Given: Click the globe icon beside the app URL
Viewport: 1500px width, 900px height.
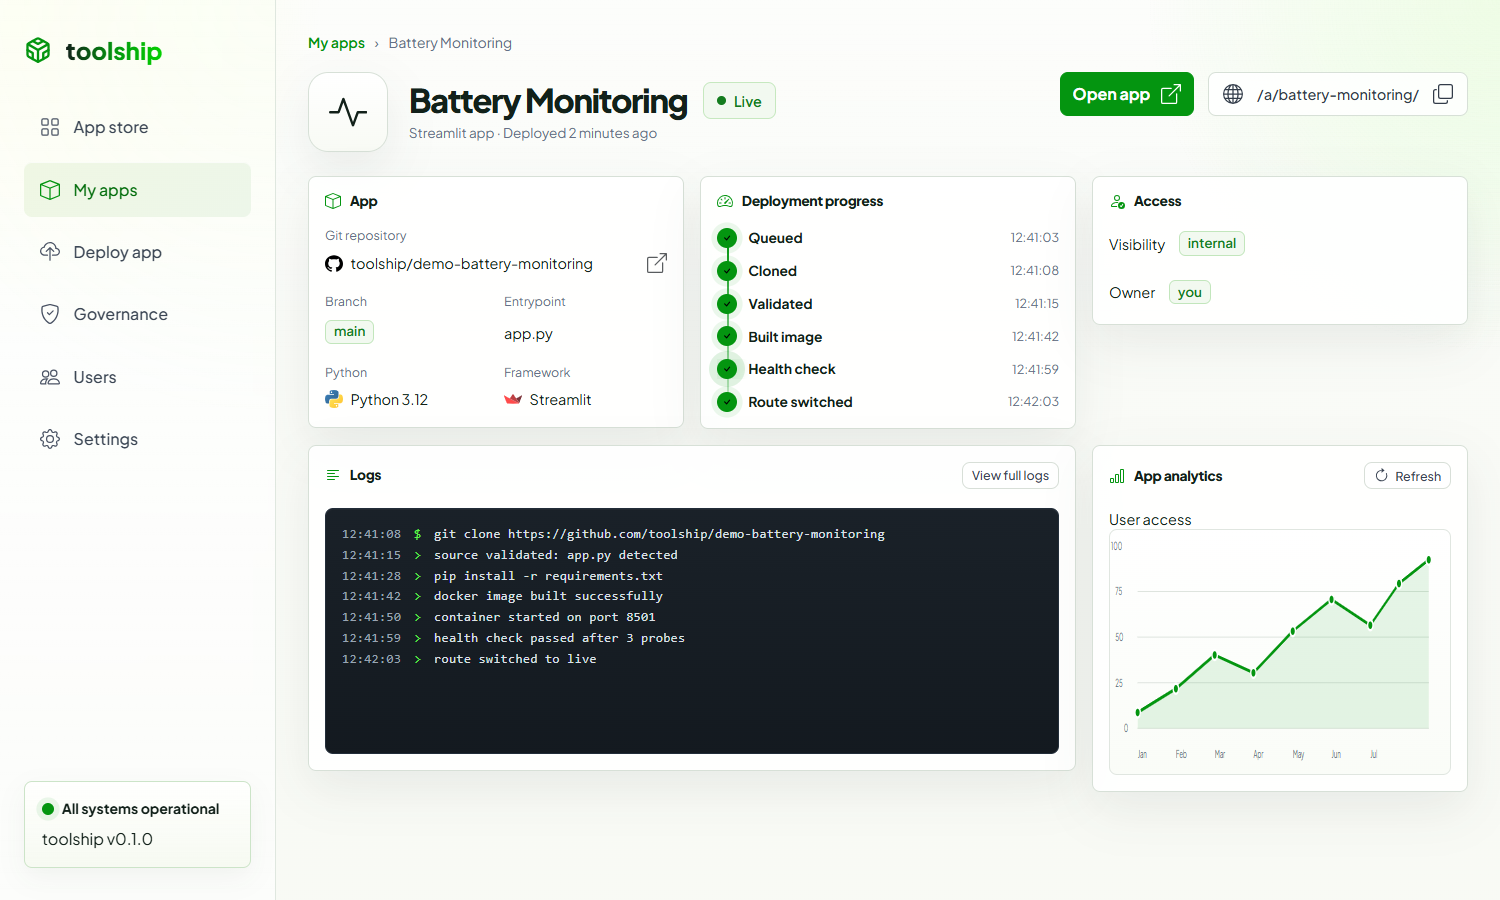Looking at the screenshot, I should [x=1233, y=94].
